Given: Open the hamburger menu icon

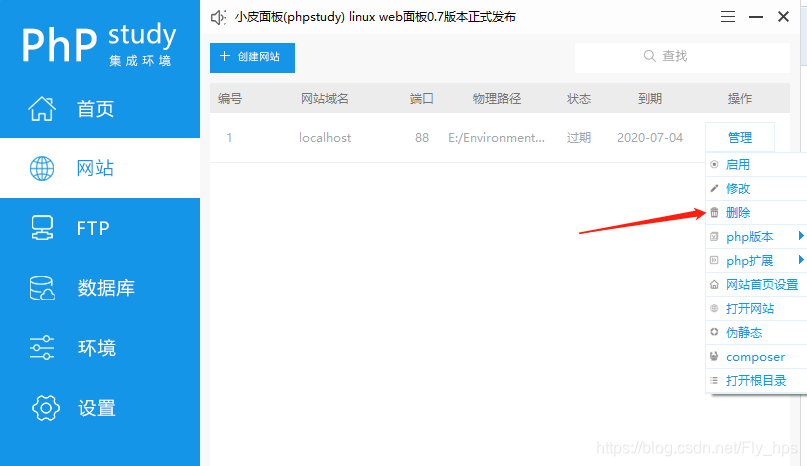Looking at the screenshot, I should pyautogui.click(x=728, y=17).
